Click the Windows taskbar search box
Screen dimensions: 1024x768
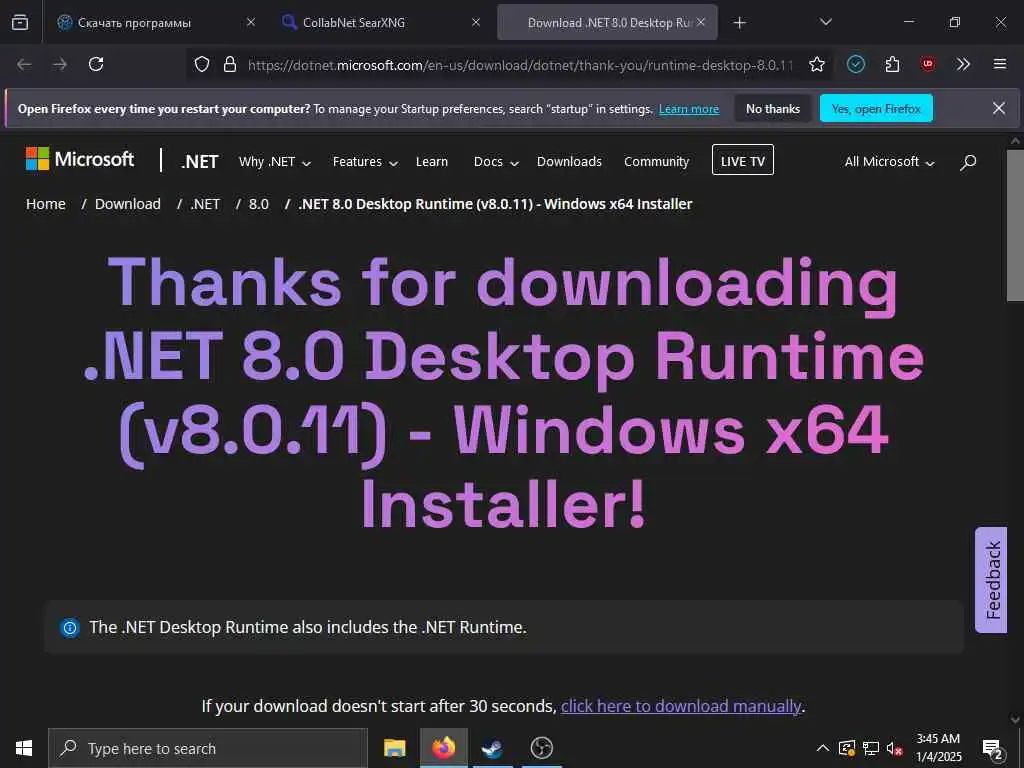(208, 748)
